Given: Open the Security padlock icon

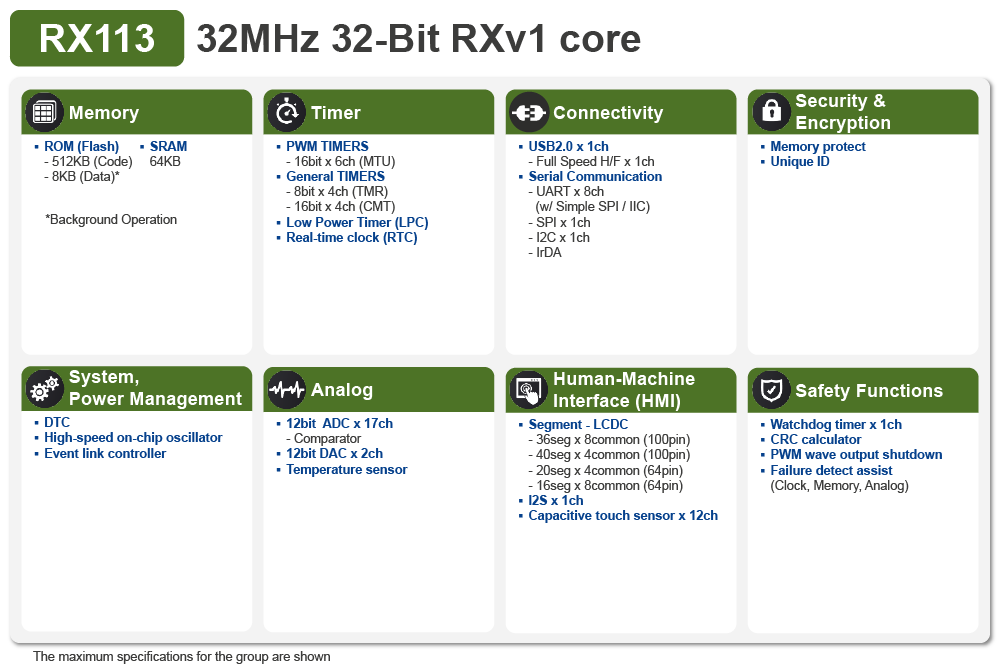Looking at the screenshot, I should (x=771, y=112).
